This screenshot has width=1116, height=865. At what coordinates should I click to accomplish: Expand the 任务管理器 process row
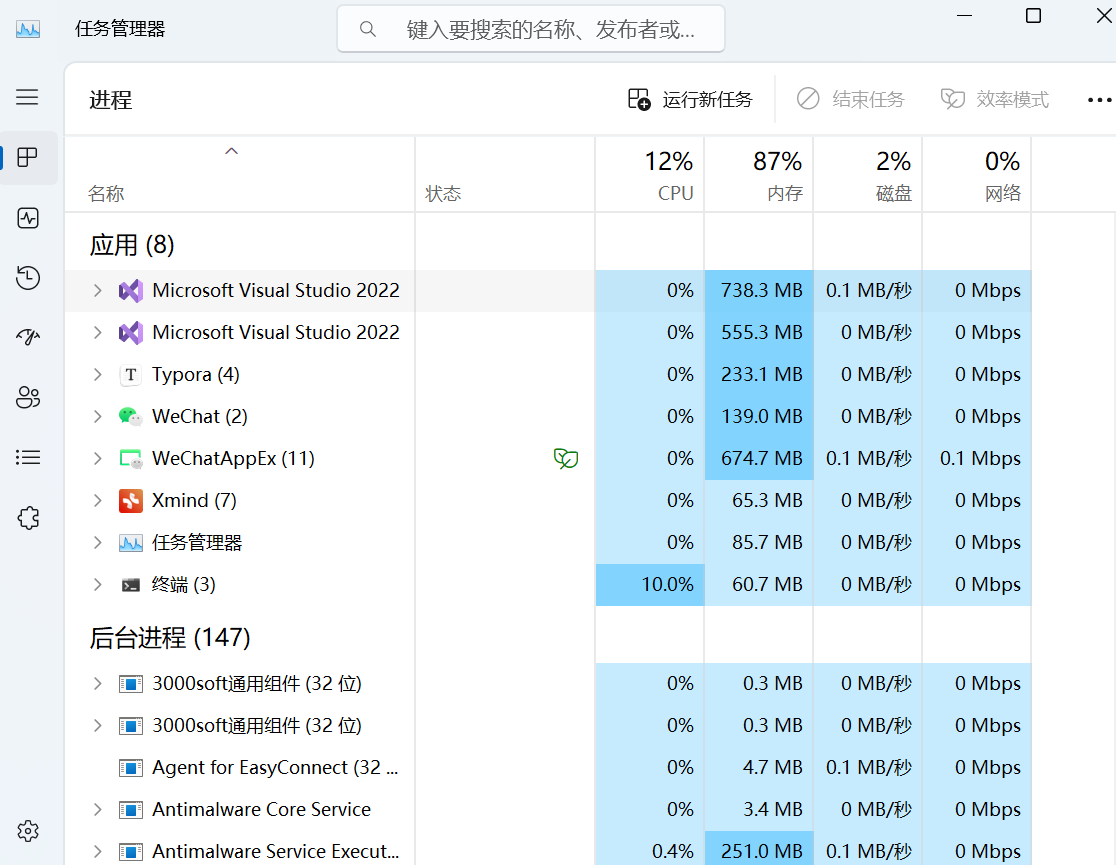(98, 542)
